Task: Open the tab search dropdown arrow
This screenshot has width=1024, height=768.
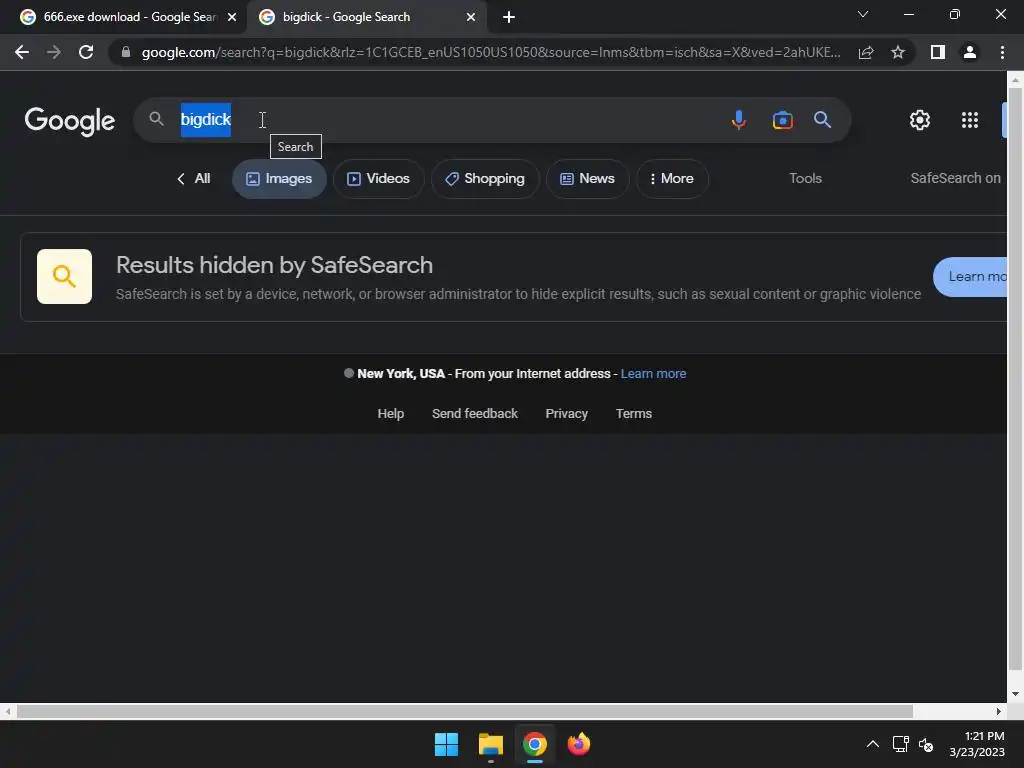Action: tap(863, 14)
